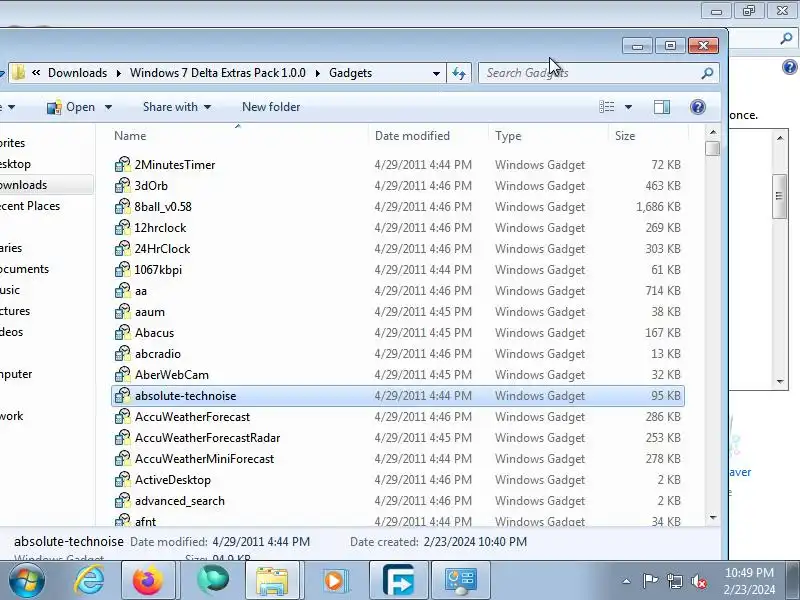This screenshot has height=600, width=800.
Task: Launch Internet Explorer from taskbar
Action: pos(89,580)
